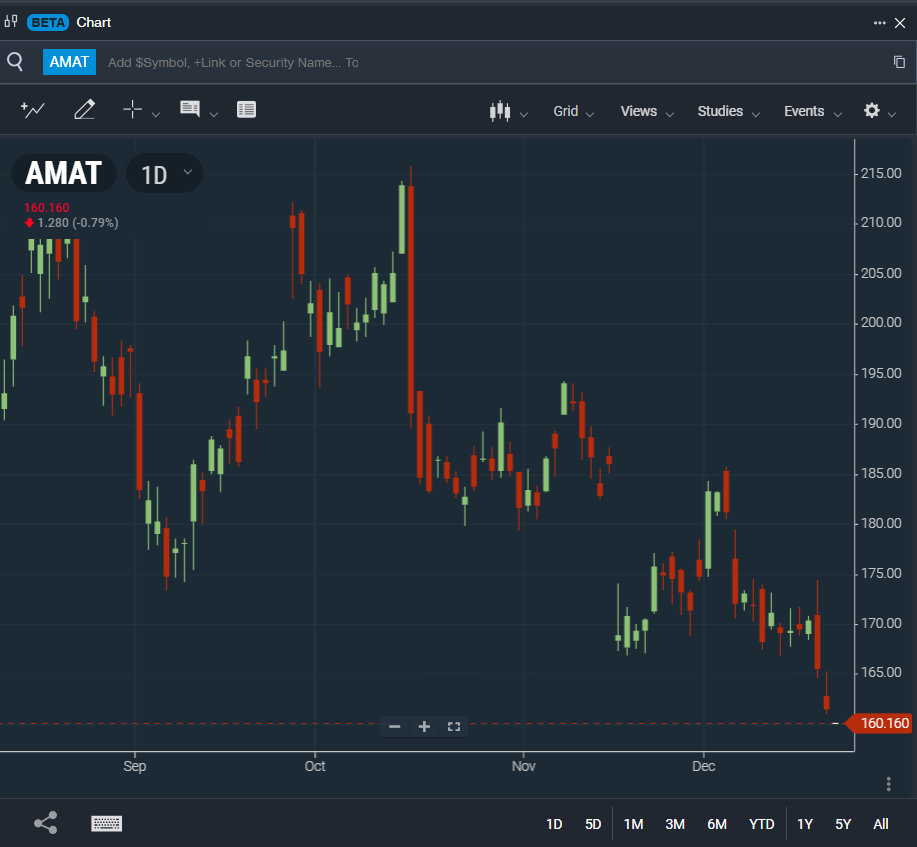917x847 pixels.
Task: Select the 1D time range
Action: click(554, 824)
